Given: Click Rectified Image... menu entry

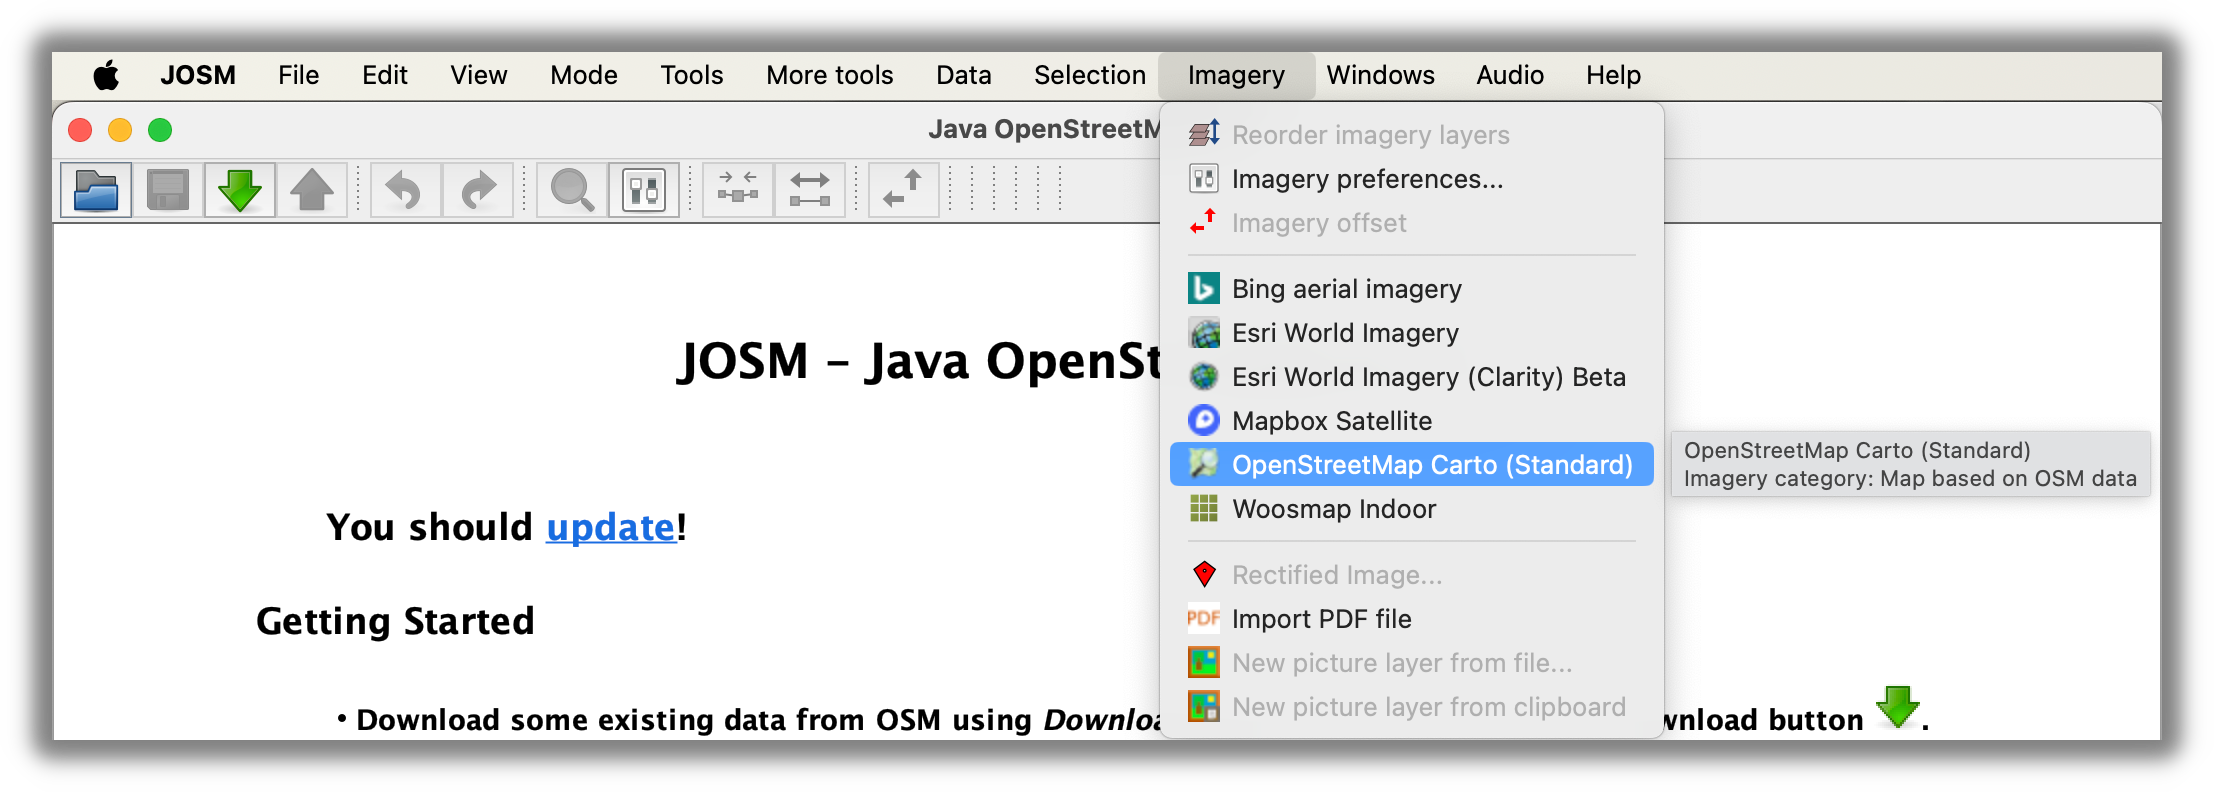Looking at the screenshot, I should [x=1411, y=574].
